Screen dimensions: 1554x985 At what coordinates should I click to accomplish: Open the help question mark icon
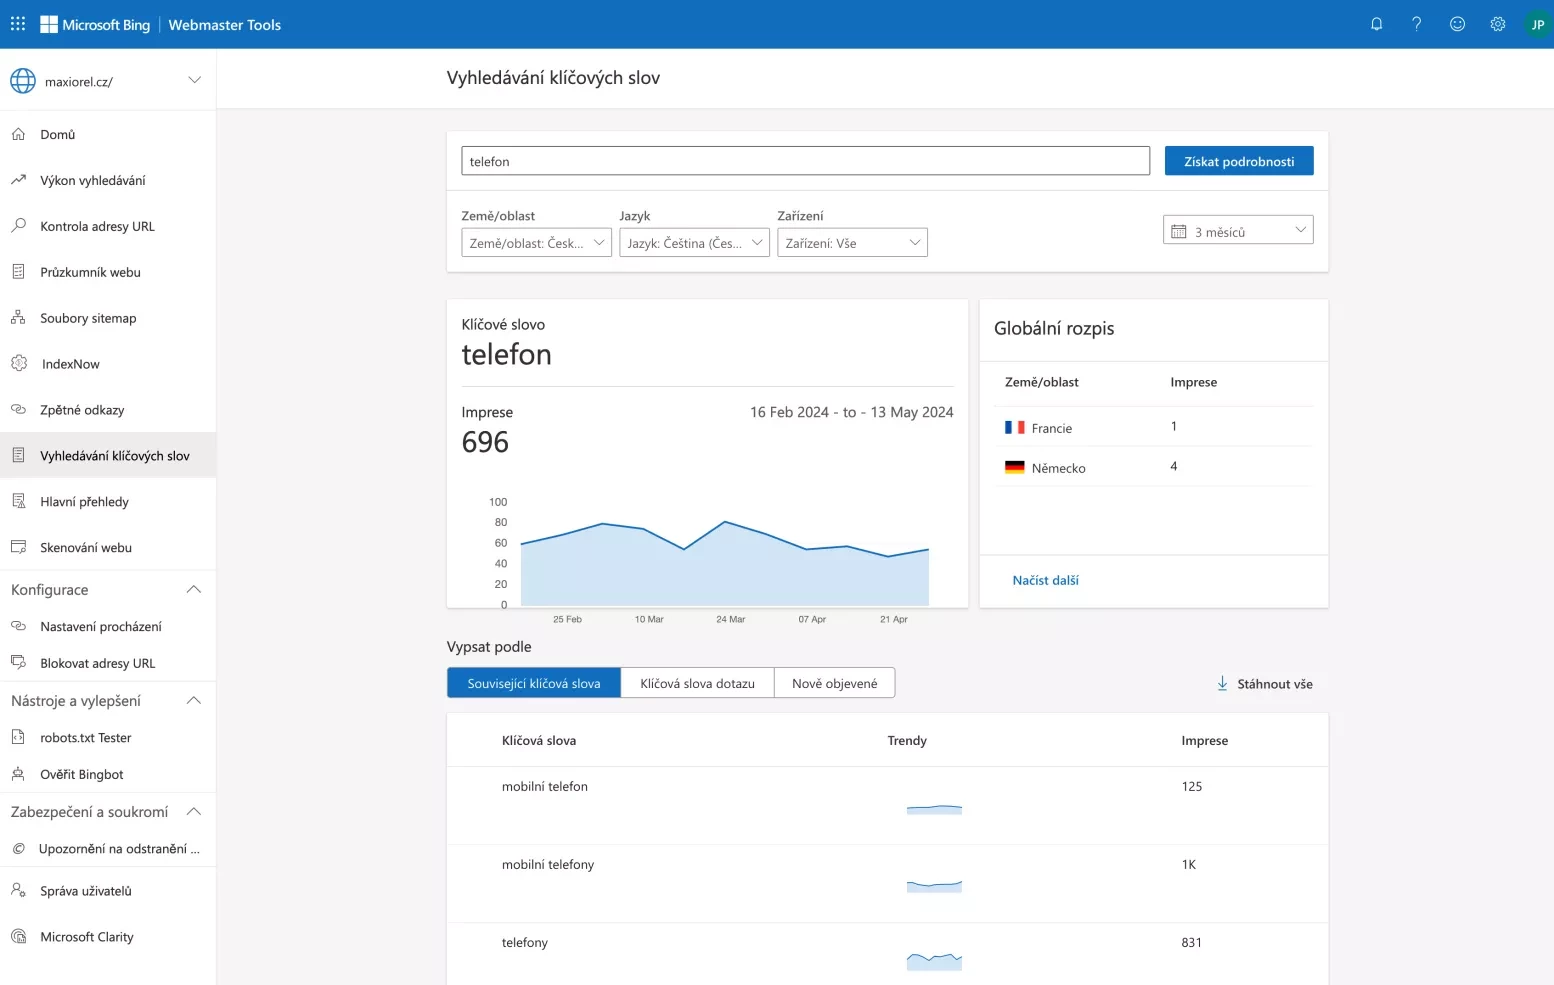tap(1417, 24)
